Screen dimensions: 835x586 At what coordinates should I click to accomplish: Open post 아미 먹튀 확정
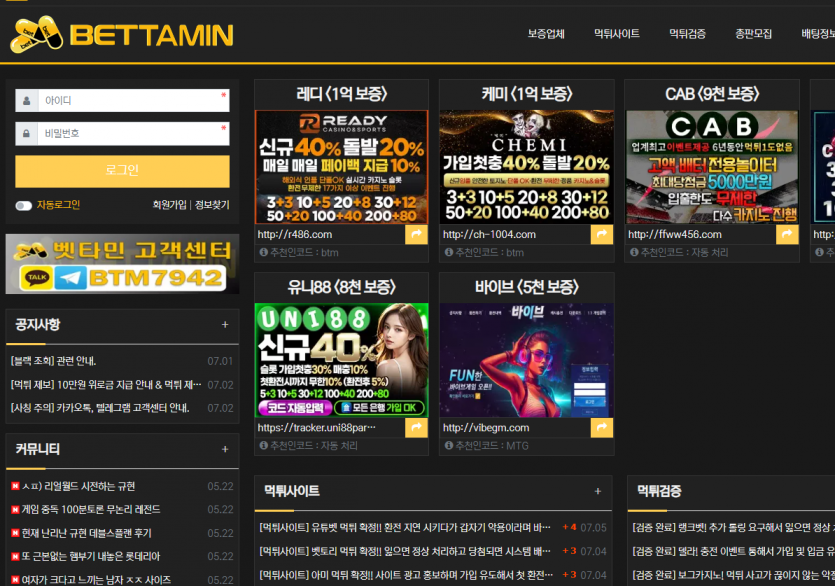[x=406, y=575]
